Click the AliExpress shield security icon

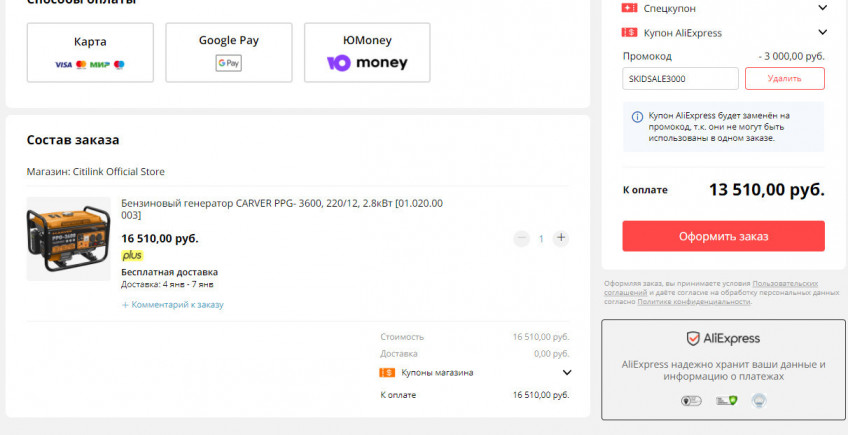coord(692,339)
